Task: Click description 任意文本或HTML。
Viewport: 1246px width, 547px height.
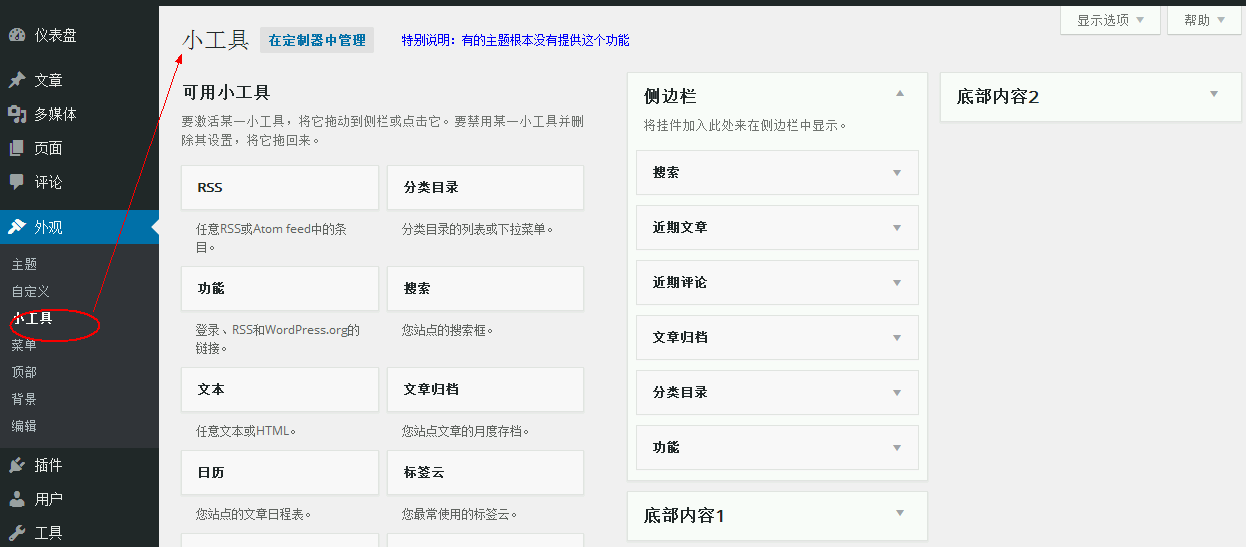Action: 246,431
